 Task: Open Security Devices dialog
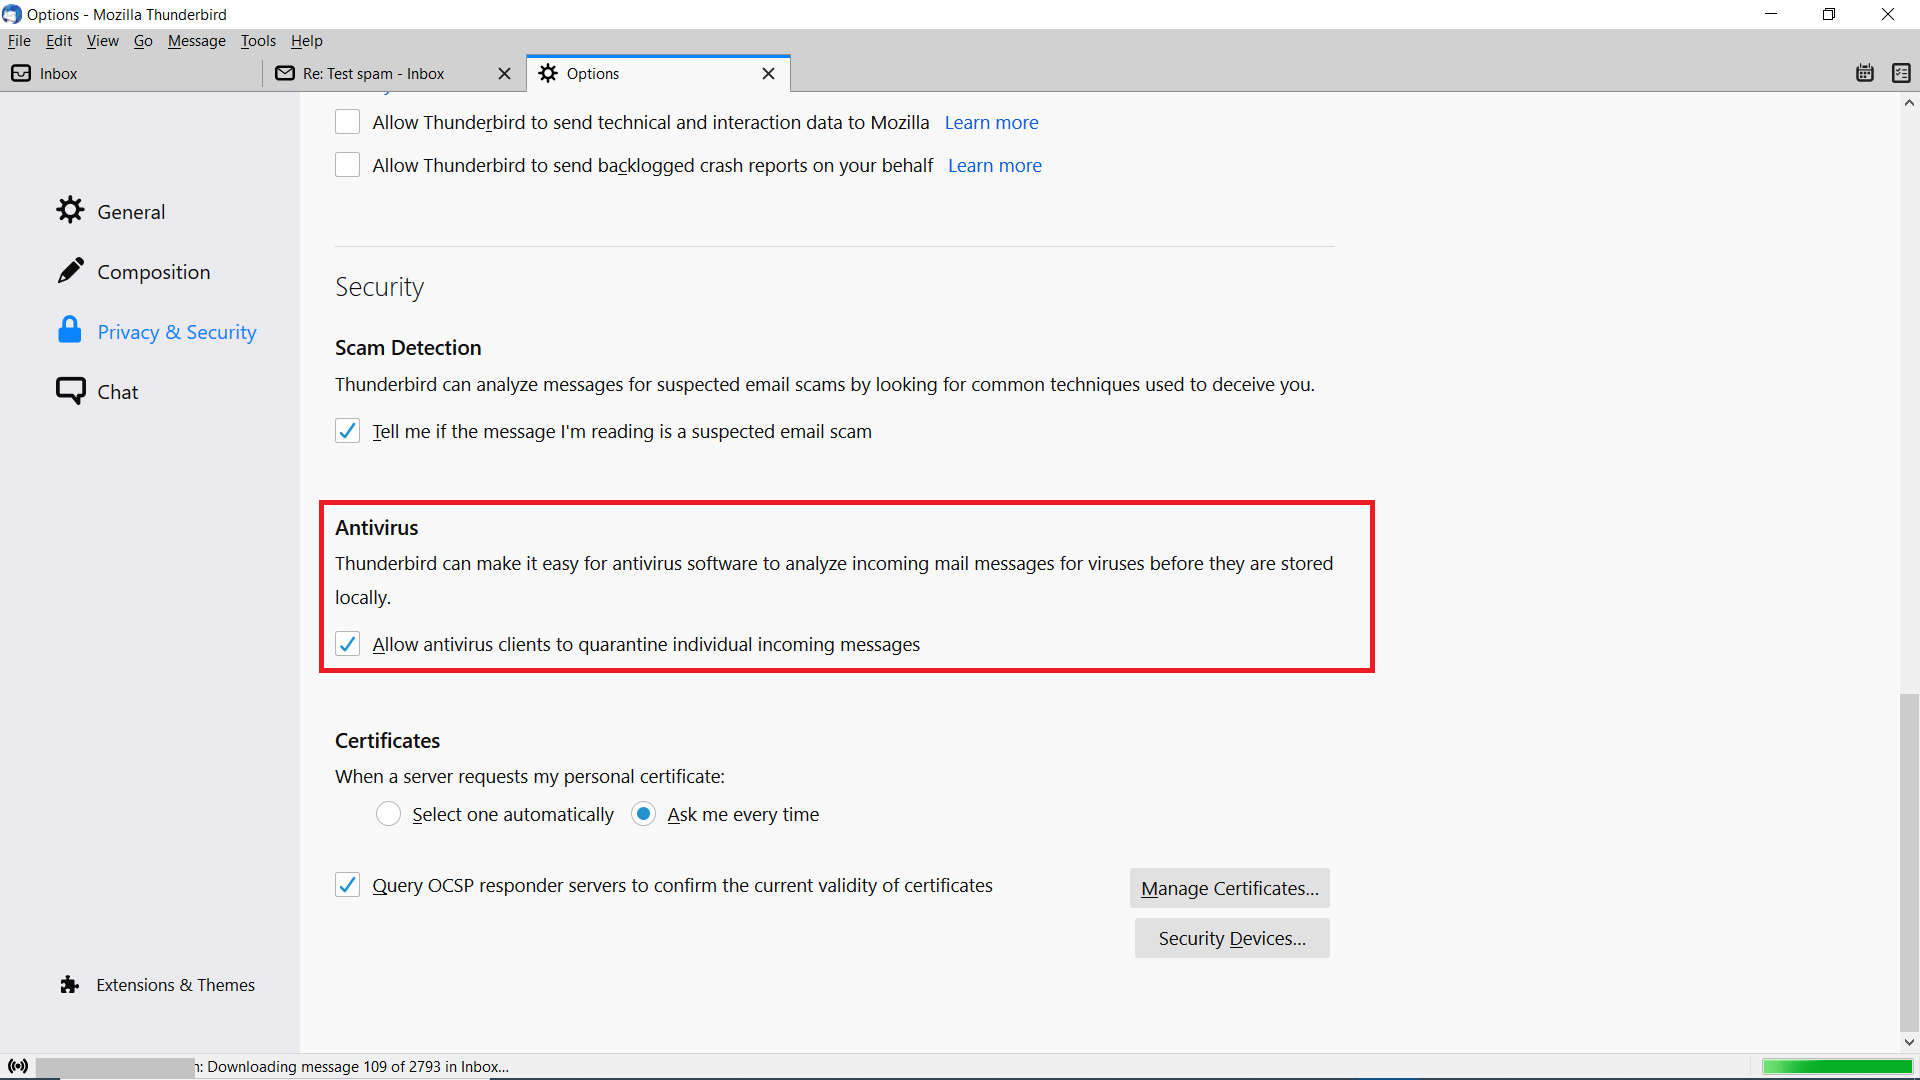click(1231, 938)
